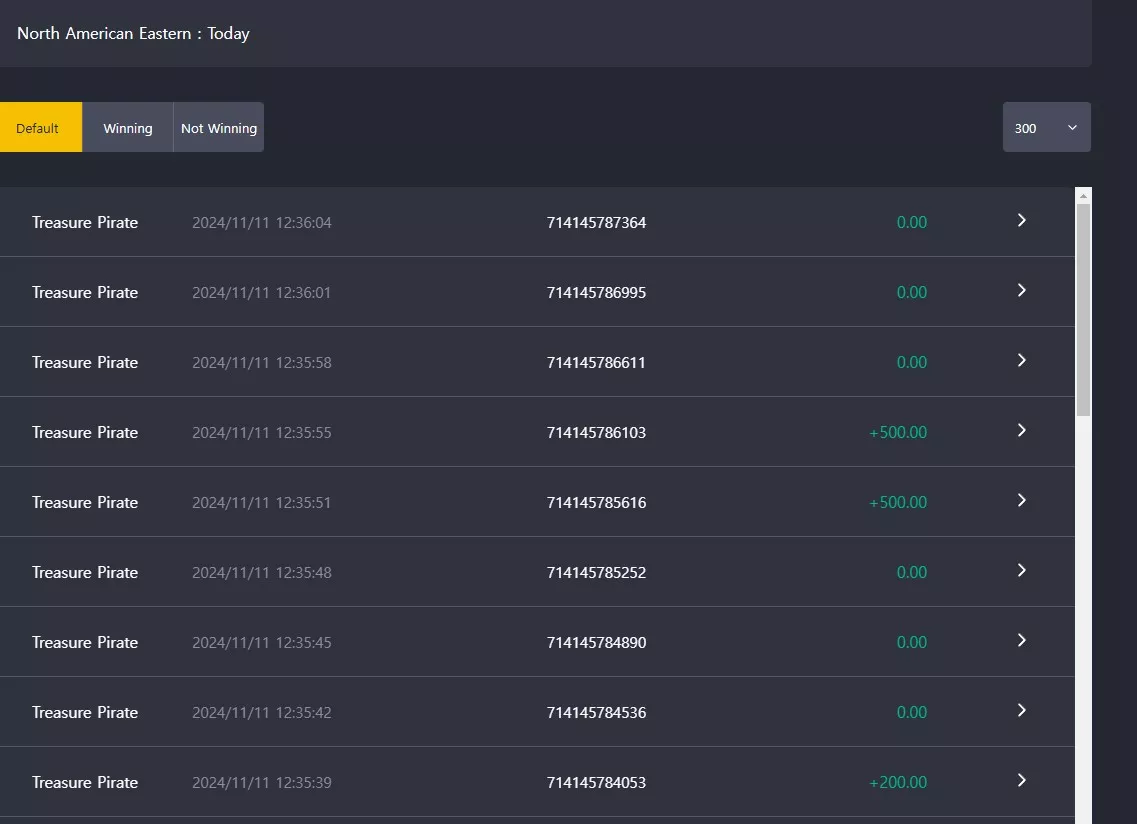Expand row arrow for 714145784536

coord(1022,711)
